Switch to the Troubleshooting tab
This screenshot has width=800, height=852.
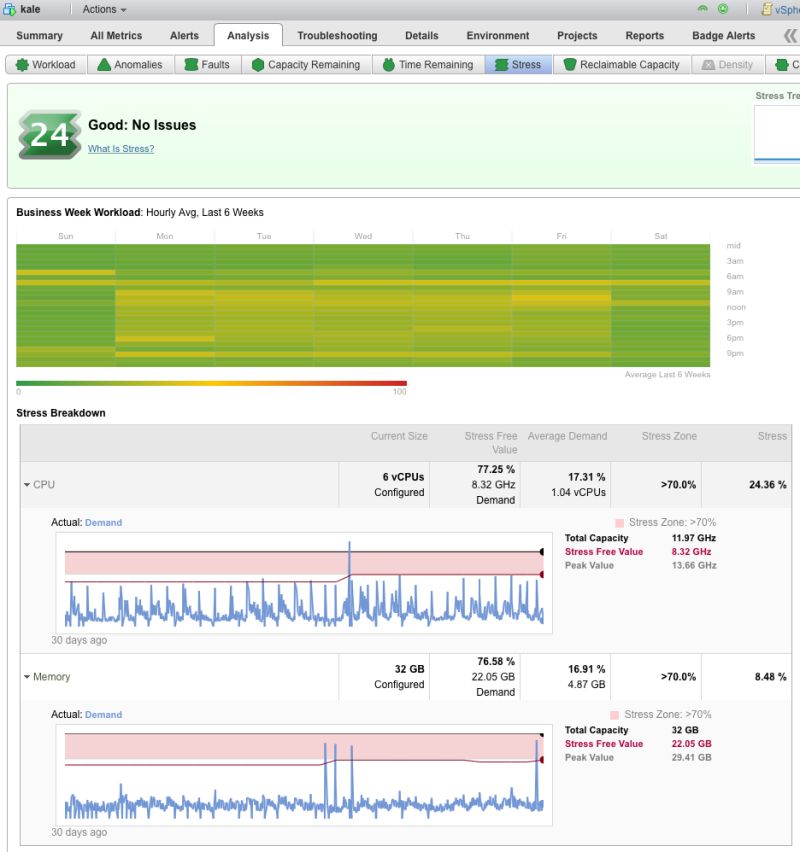[336, 34]
